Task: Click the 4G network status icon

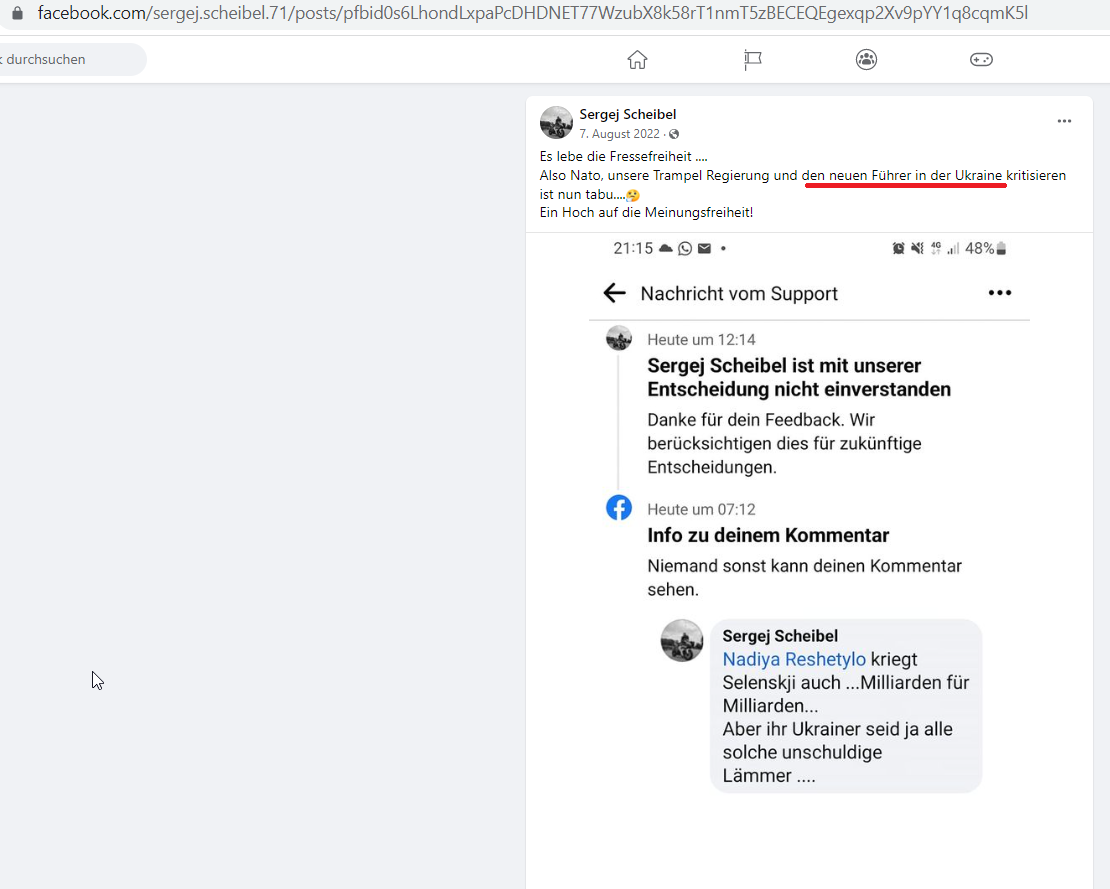Action: 936,248
